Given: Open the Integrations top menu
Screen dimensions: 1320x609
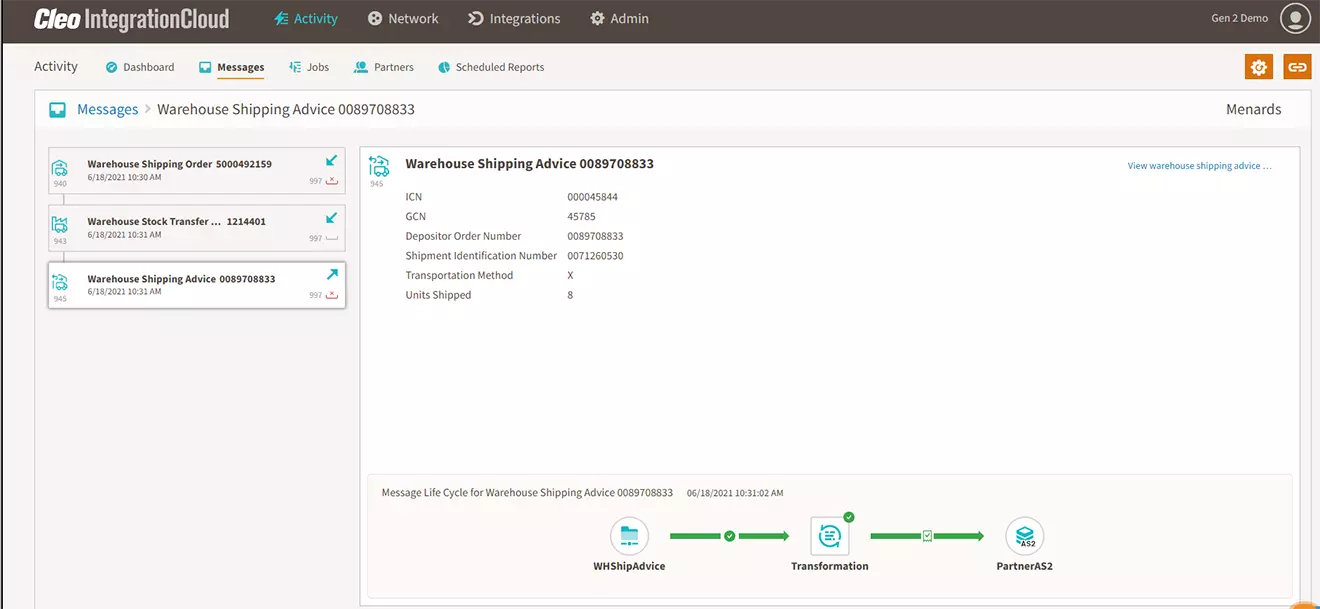Looking at the screenshot, I should pos(514,19).
